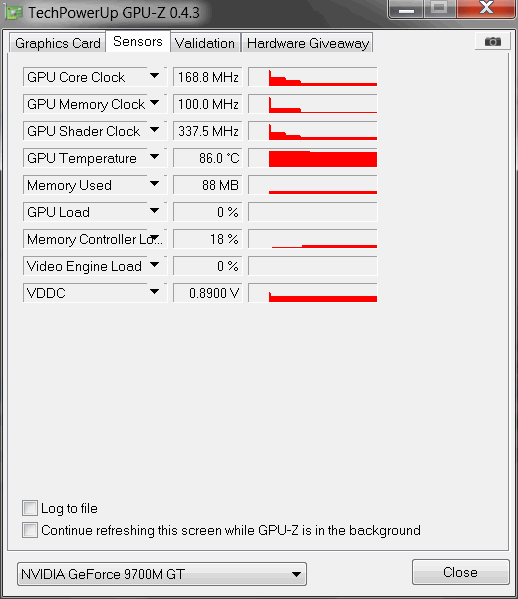
Task: Click the GPU-Z title bar app icon
Action: click(15, 13)
